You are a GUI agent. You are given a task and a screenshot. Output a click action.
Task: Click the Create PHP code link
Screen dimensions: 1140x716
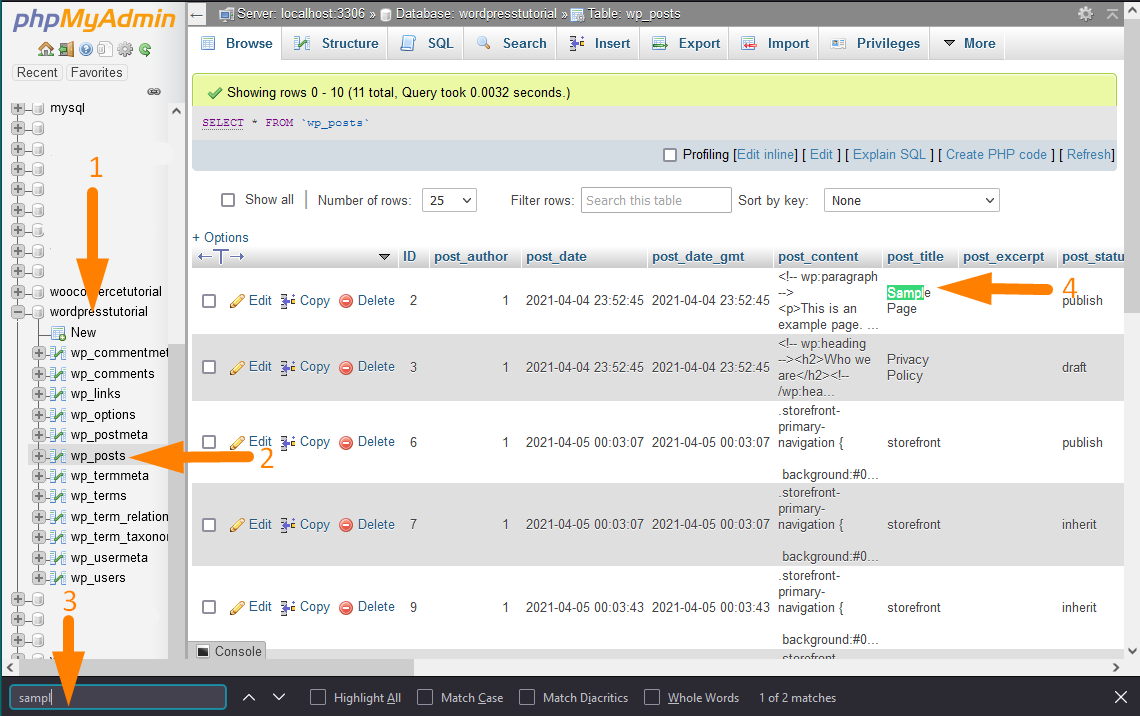(x=996, y=155)
